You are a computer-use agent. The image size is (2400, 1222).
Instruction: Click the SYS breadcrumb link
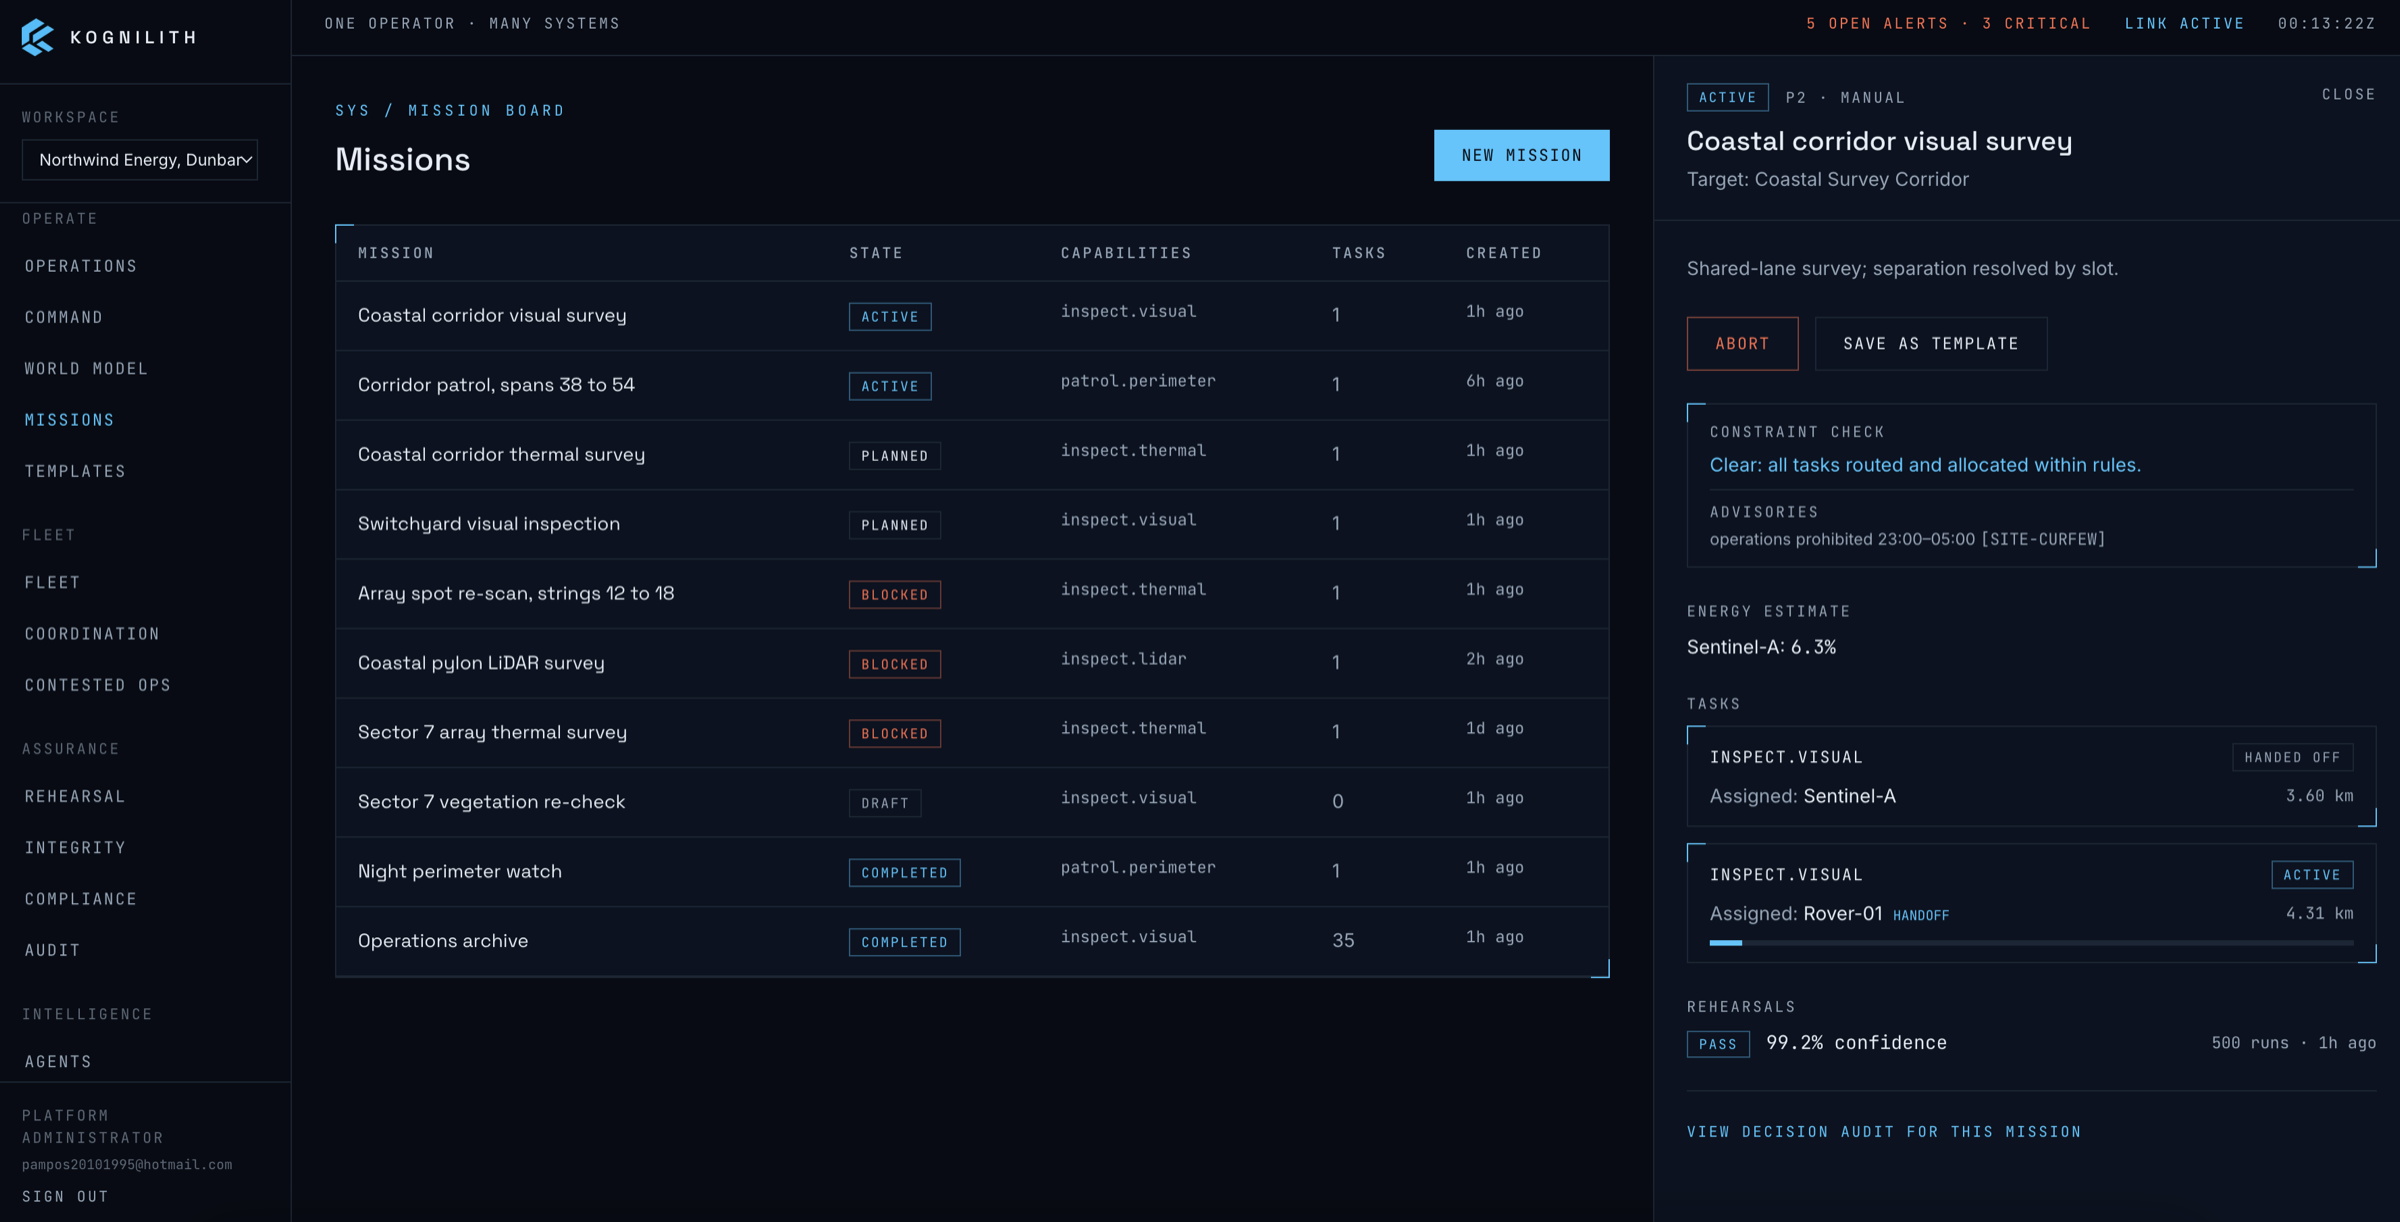click(352, 110)
